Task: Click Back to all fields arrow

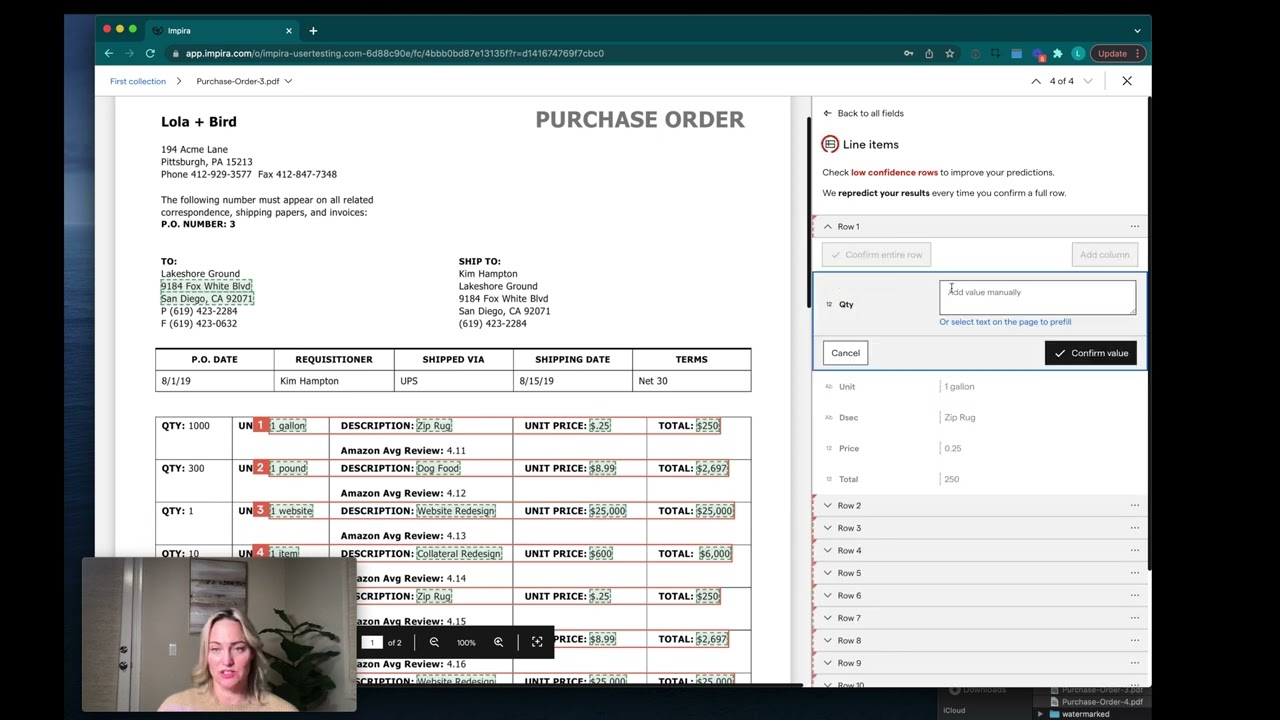Action: click(827, 113)
